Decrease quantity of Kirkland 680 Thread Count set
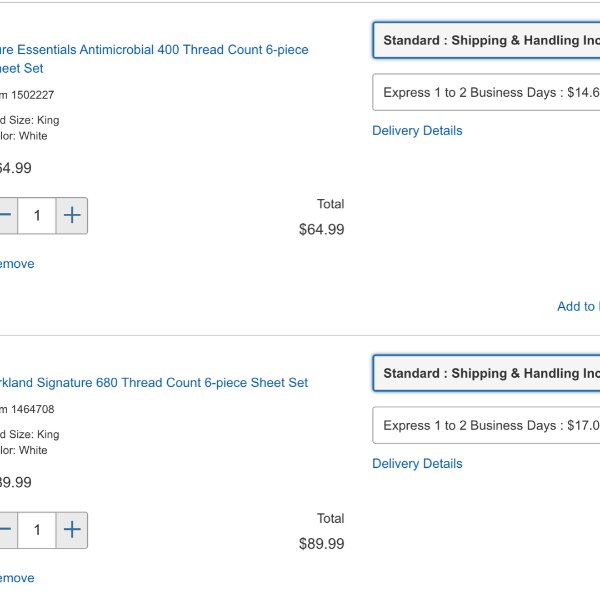 (8, 530)
